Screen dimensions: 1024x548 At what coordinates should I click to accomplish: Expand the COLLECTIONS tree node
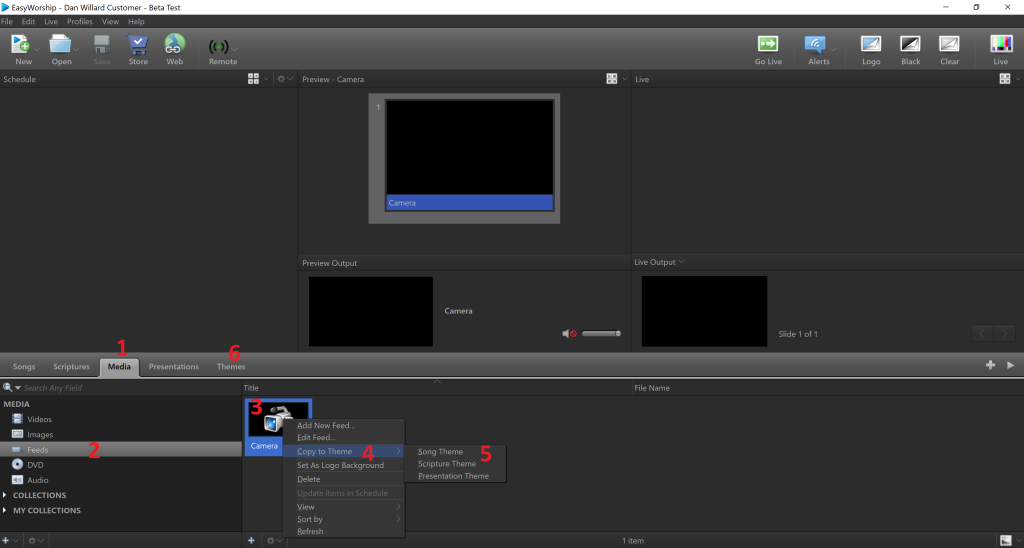coord(6,495)
